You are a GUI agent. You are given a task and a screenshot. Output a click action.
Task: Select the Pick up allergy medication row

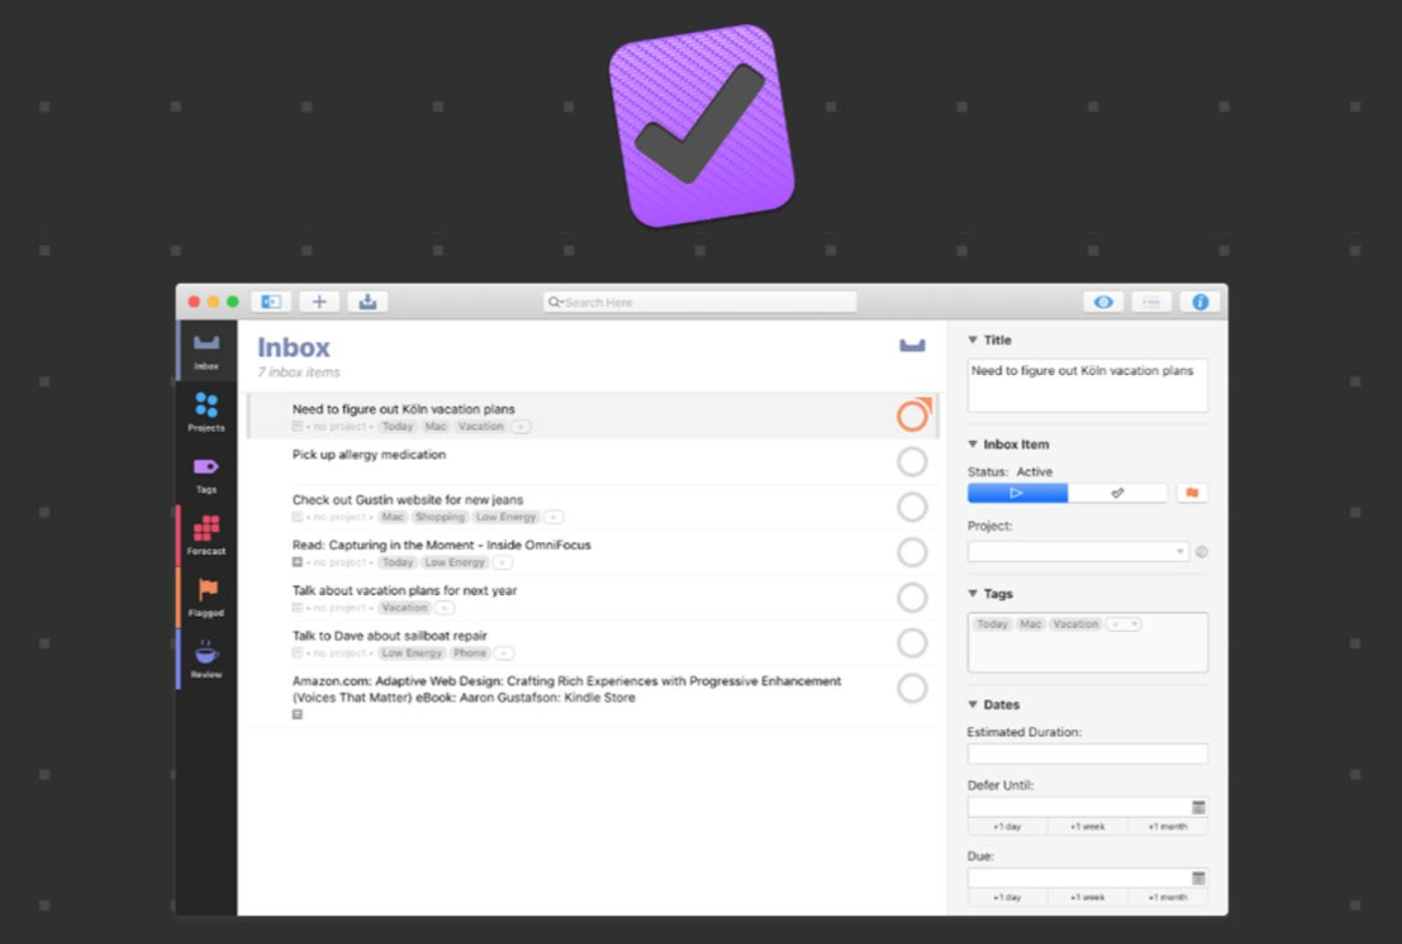[x=592, y=461]
